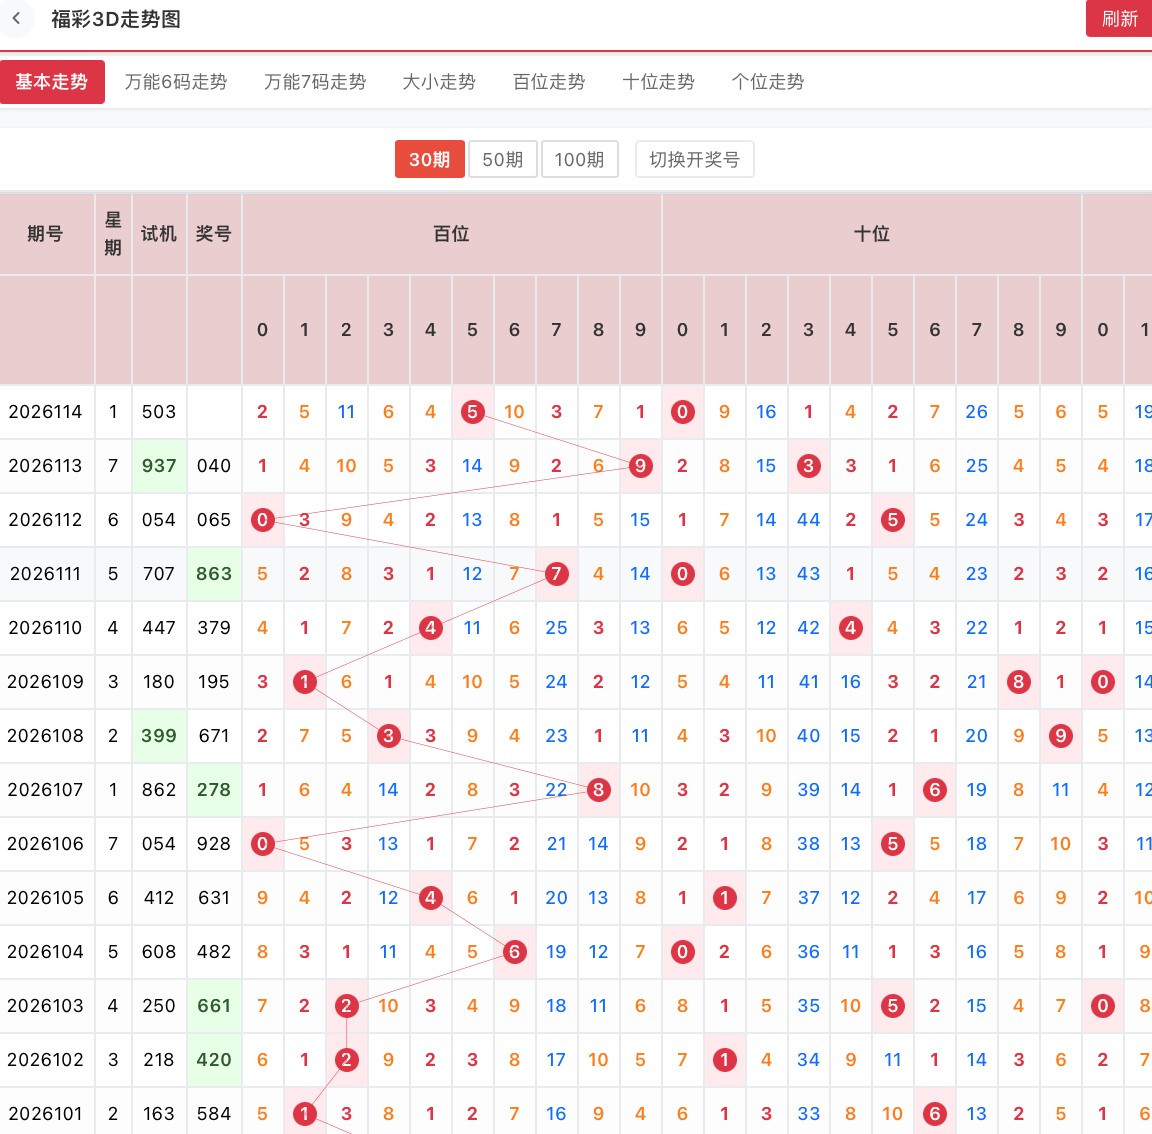Click trial number 503
The height and width of the screenshot is (1134, 1152).
(x=159, y=412)
